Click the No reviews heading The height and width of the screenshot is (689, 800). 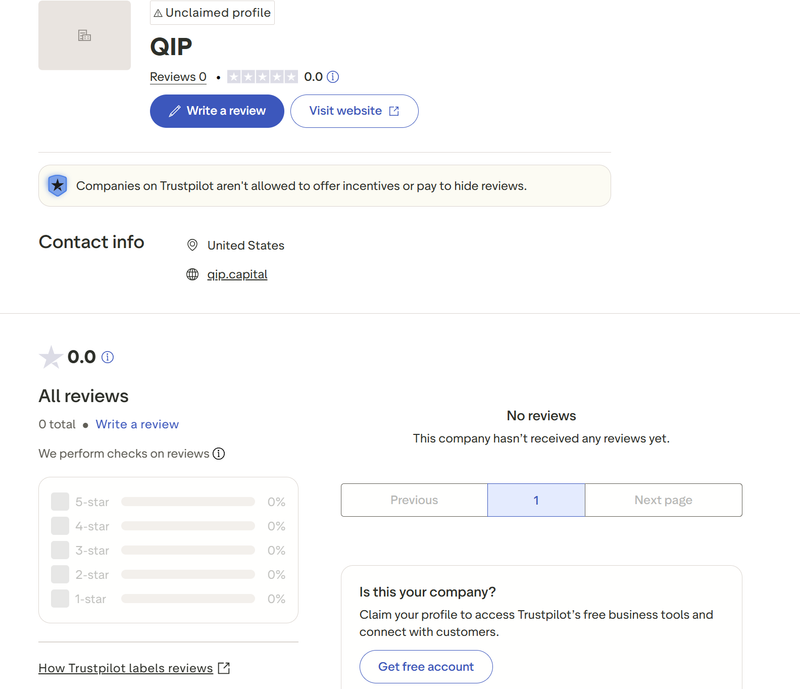pyautogui.click(x=541, y=415)
